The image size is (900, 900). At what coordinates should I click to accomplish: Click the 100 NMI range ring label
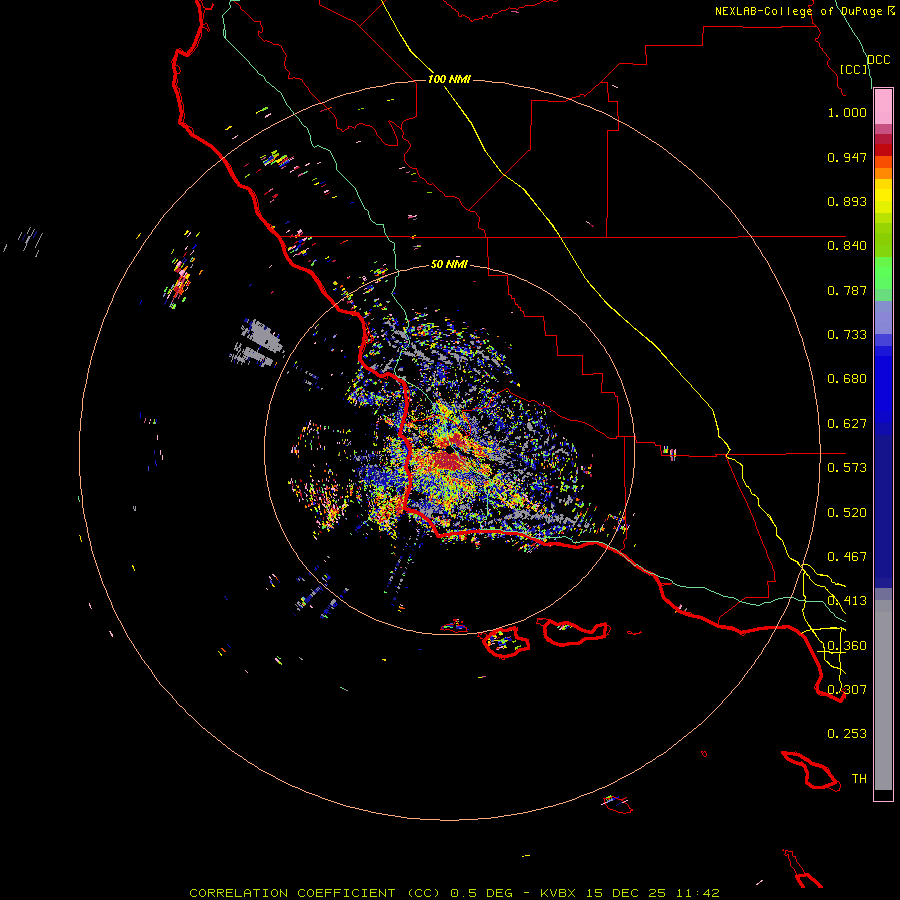(x=449, y=79)
